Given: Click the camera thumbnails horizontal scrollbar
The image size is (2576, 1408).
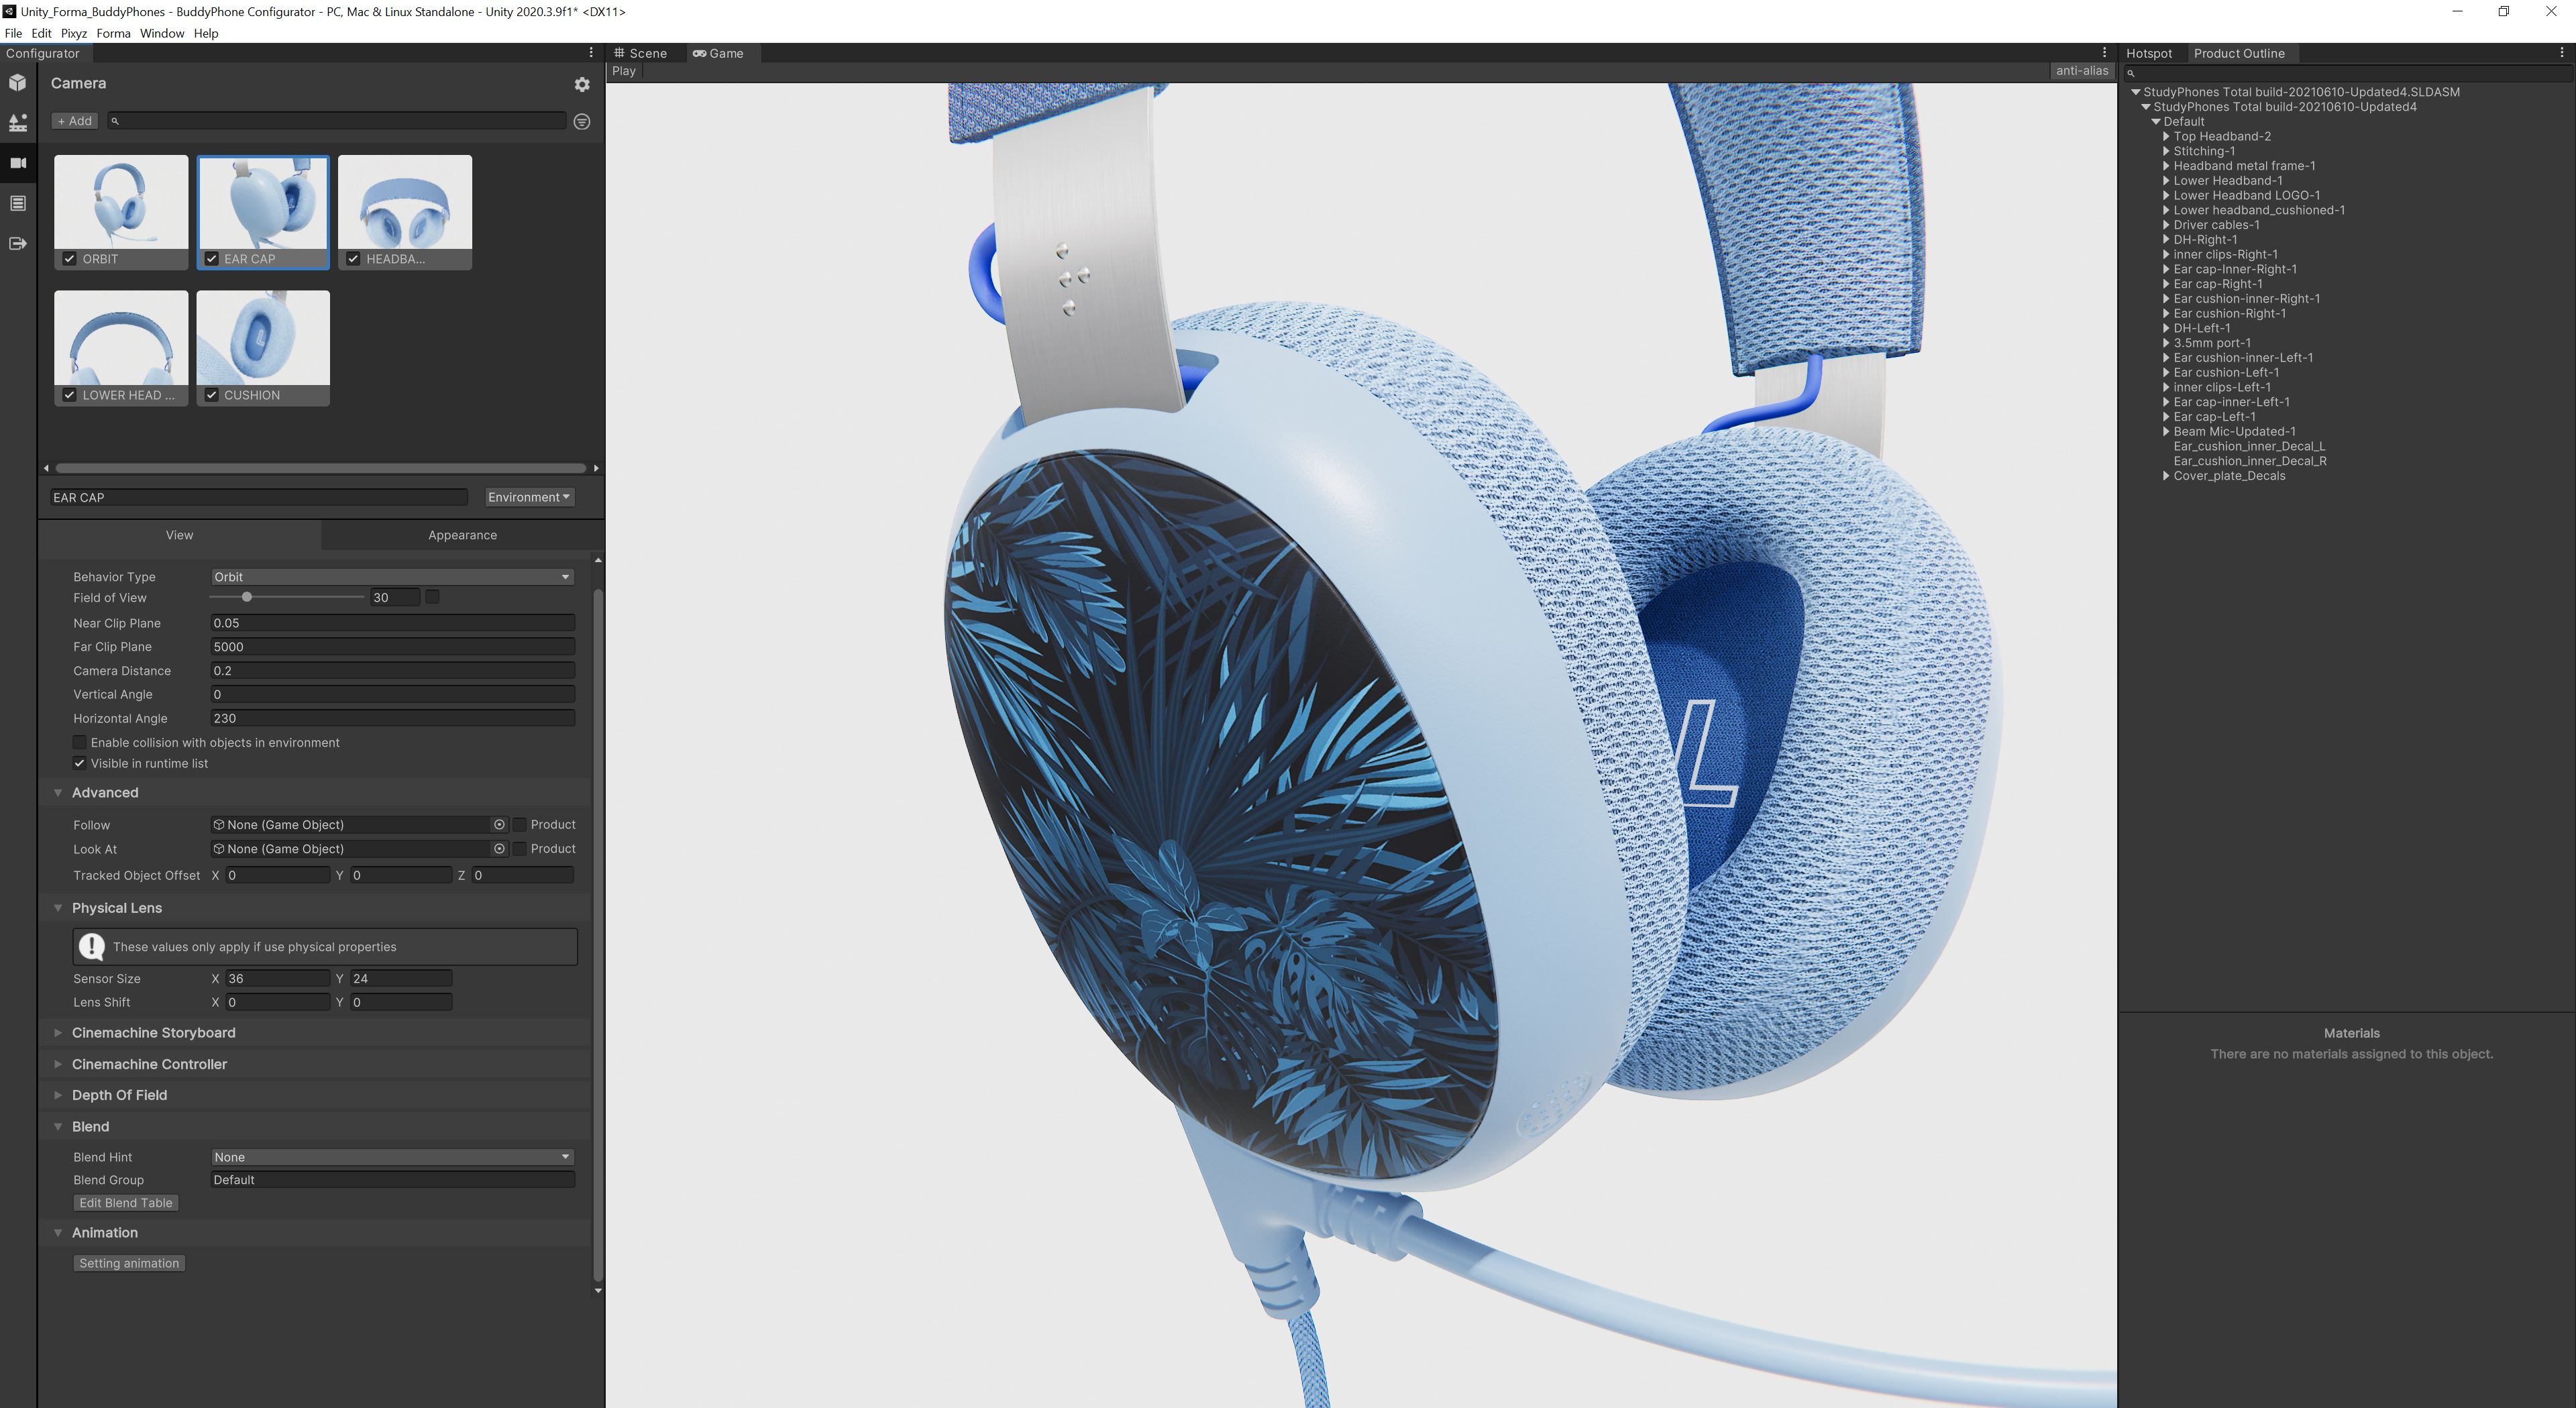Looking at the screenshot, I should 321,468.
